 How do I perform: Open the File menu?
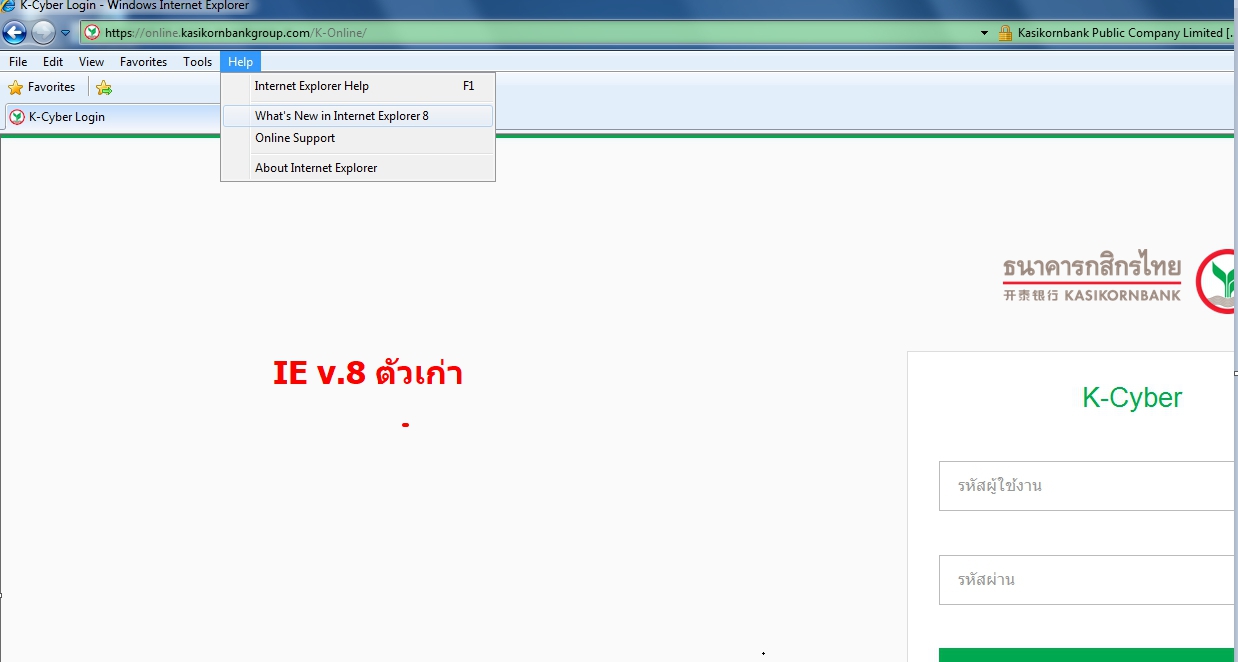[x=18, y=62]
